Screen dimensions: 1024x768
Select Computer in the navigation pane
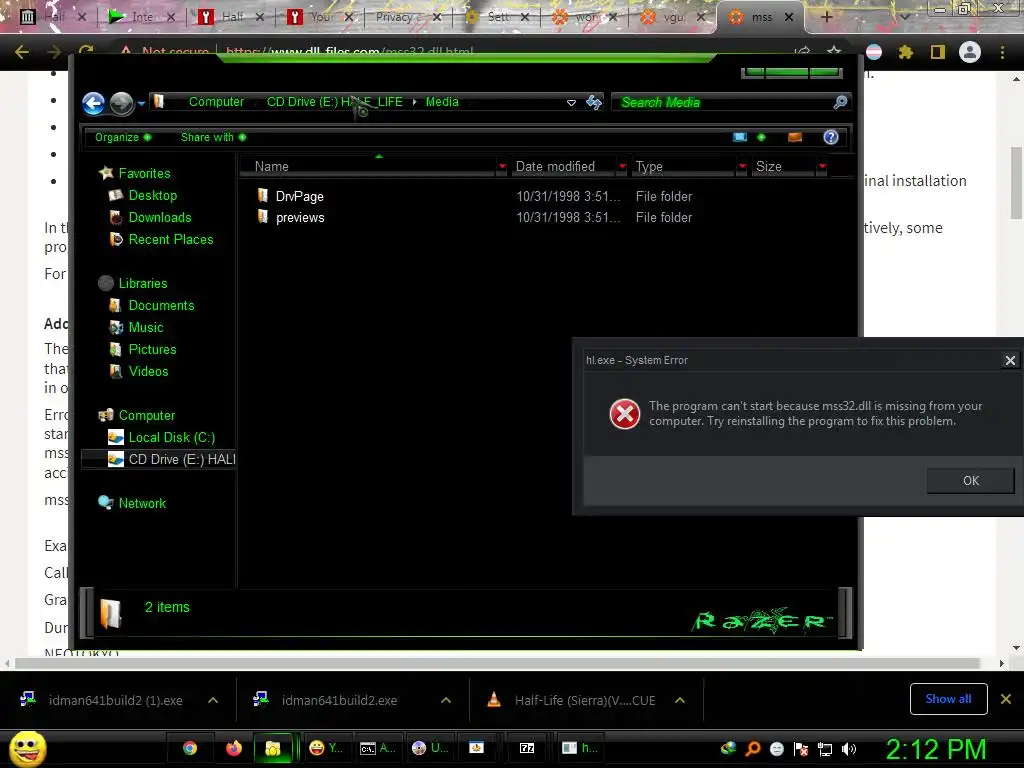[146, 415]
